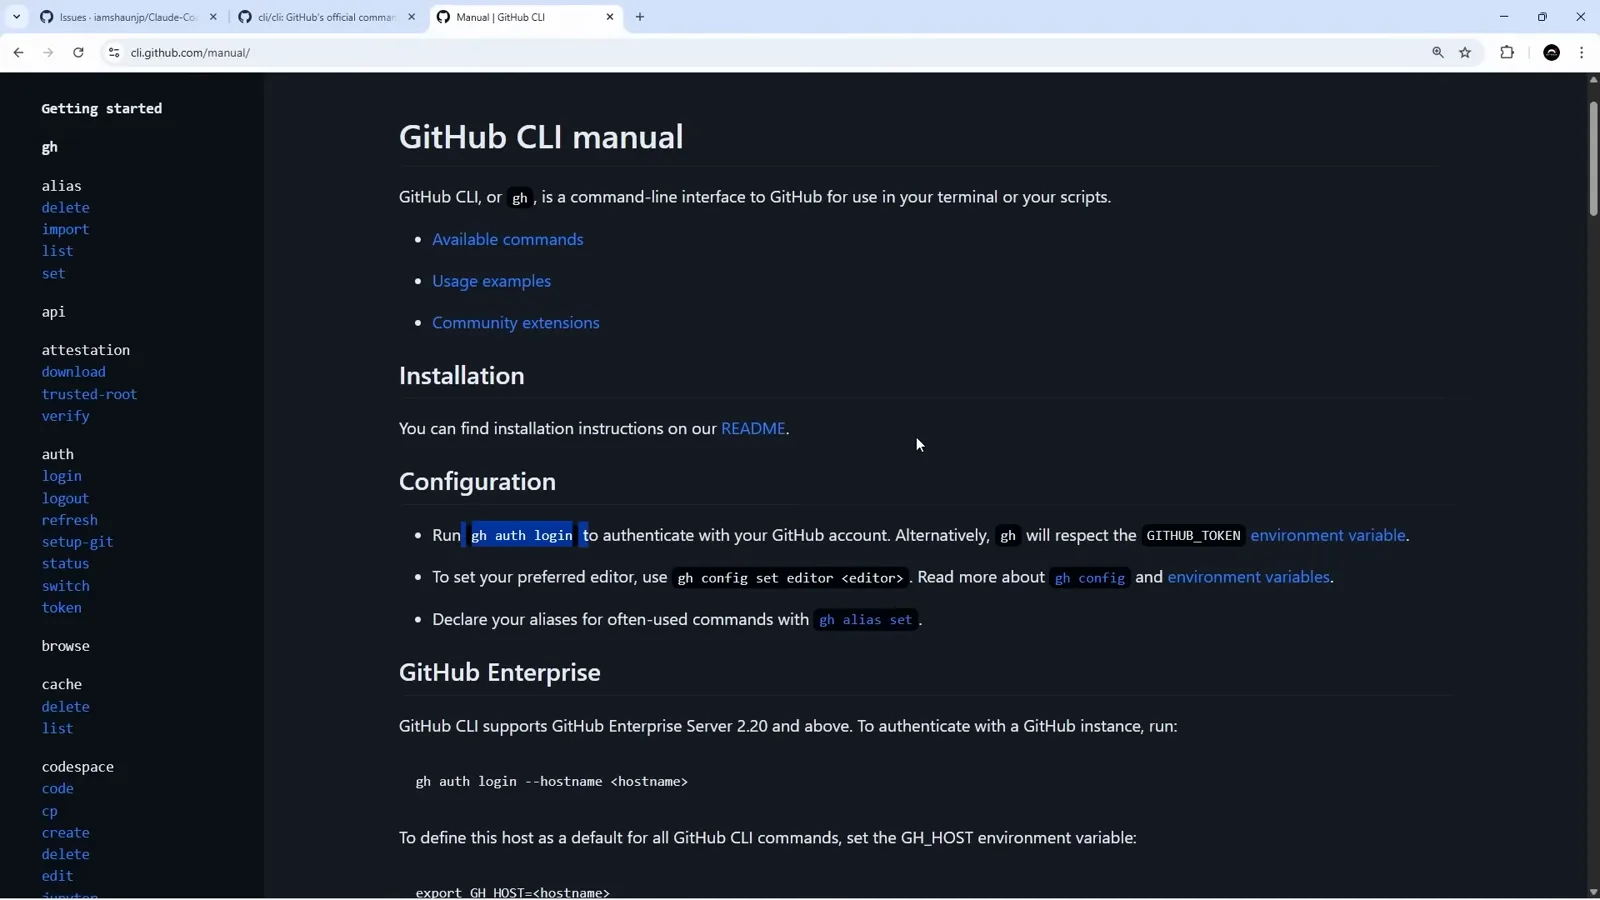
Task: Open auth status in sidebar
Action: coord(65,564)
